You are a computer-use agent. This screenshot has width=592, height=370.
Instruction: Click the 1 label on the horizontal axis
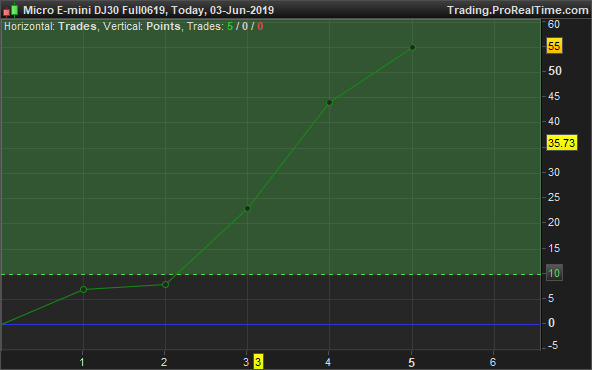pos(82,362)
